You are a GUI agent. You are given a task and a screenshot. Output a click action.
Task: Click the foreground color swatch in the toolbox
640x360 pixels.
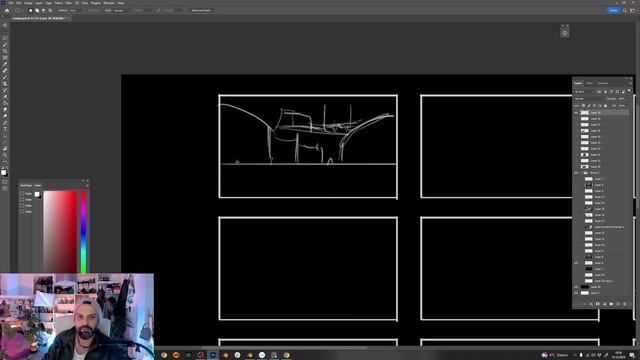tap(4, 172)
